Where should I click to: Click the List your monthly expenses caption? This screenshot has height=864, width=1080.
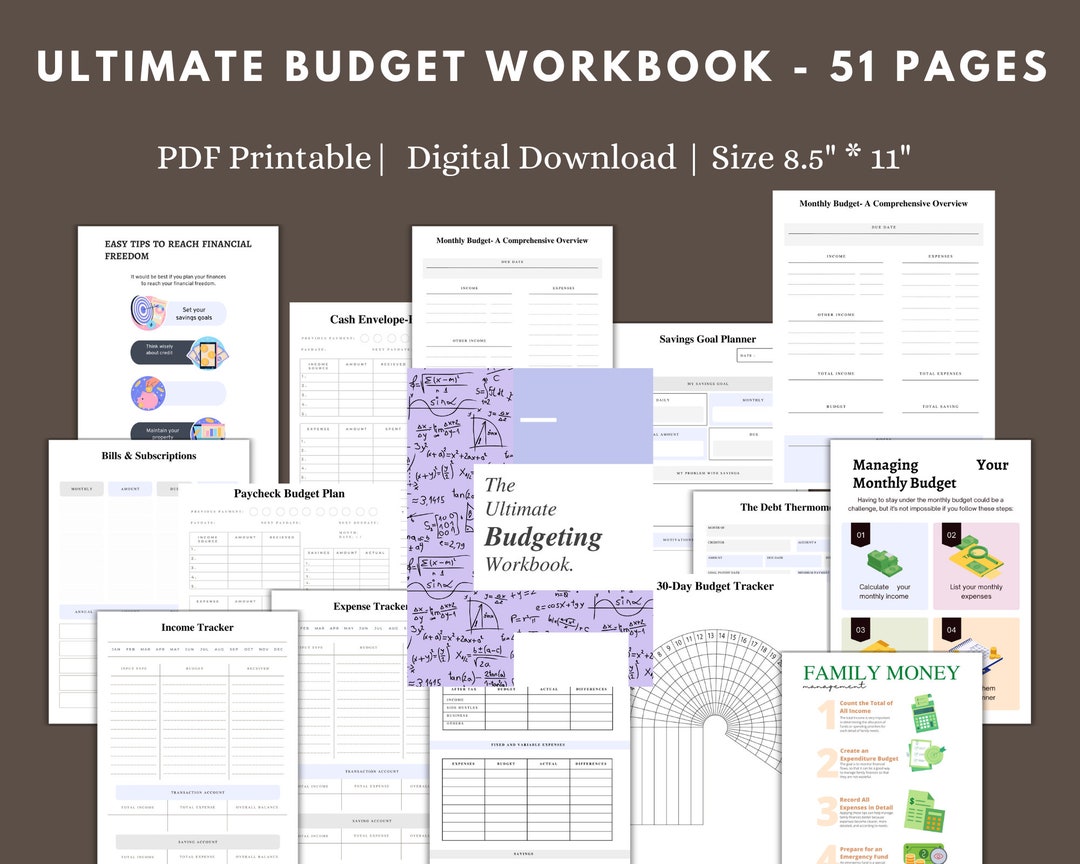(x=976, y=592)
